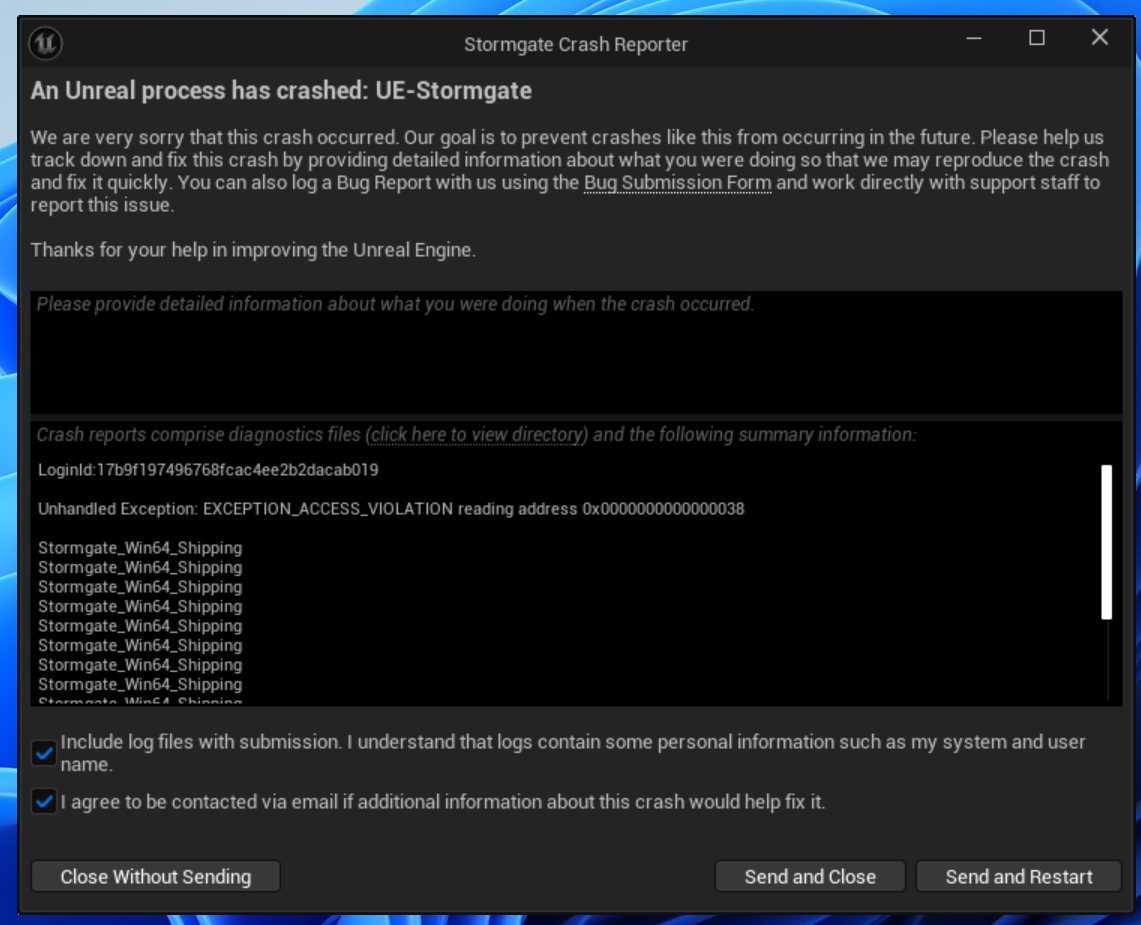The width and height of the screenshot is (1141, 925).
Task: Grab the crash summary scrollbar thumb
Action: coord(1106,542)
